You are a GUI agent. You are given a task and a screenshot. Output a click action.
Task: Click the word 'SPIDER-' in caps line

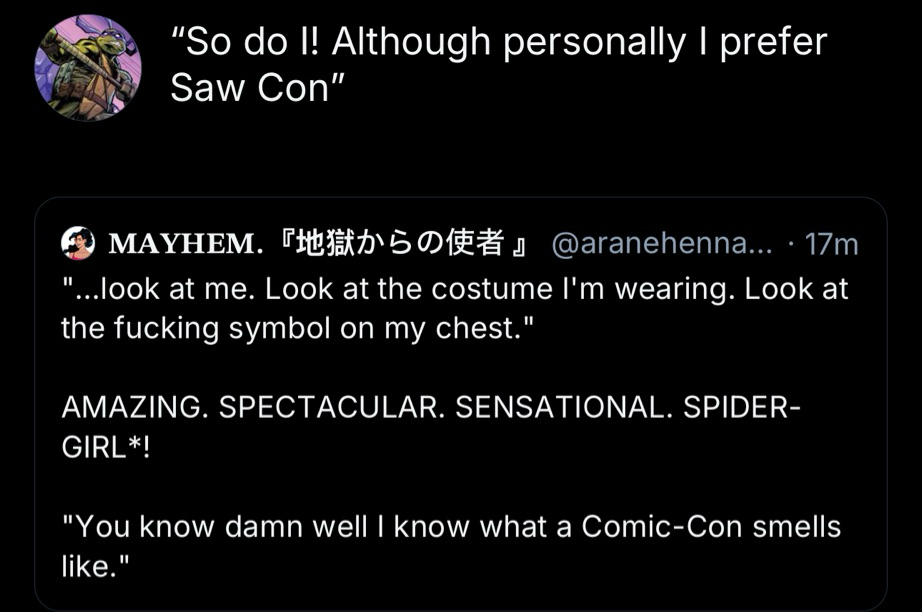(740, 407)
